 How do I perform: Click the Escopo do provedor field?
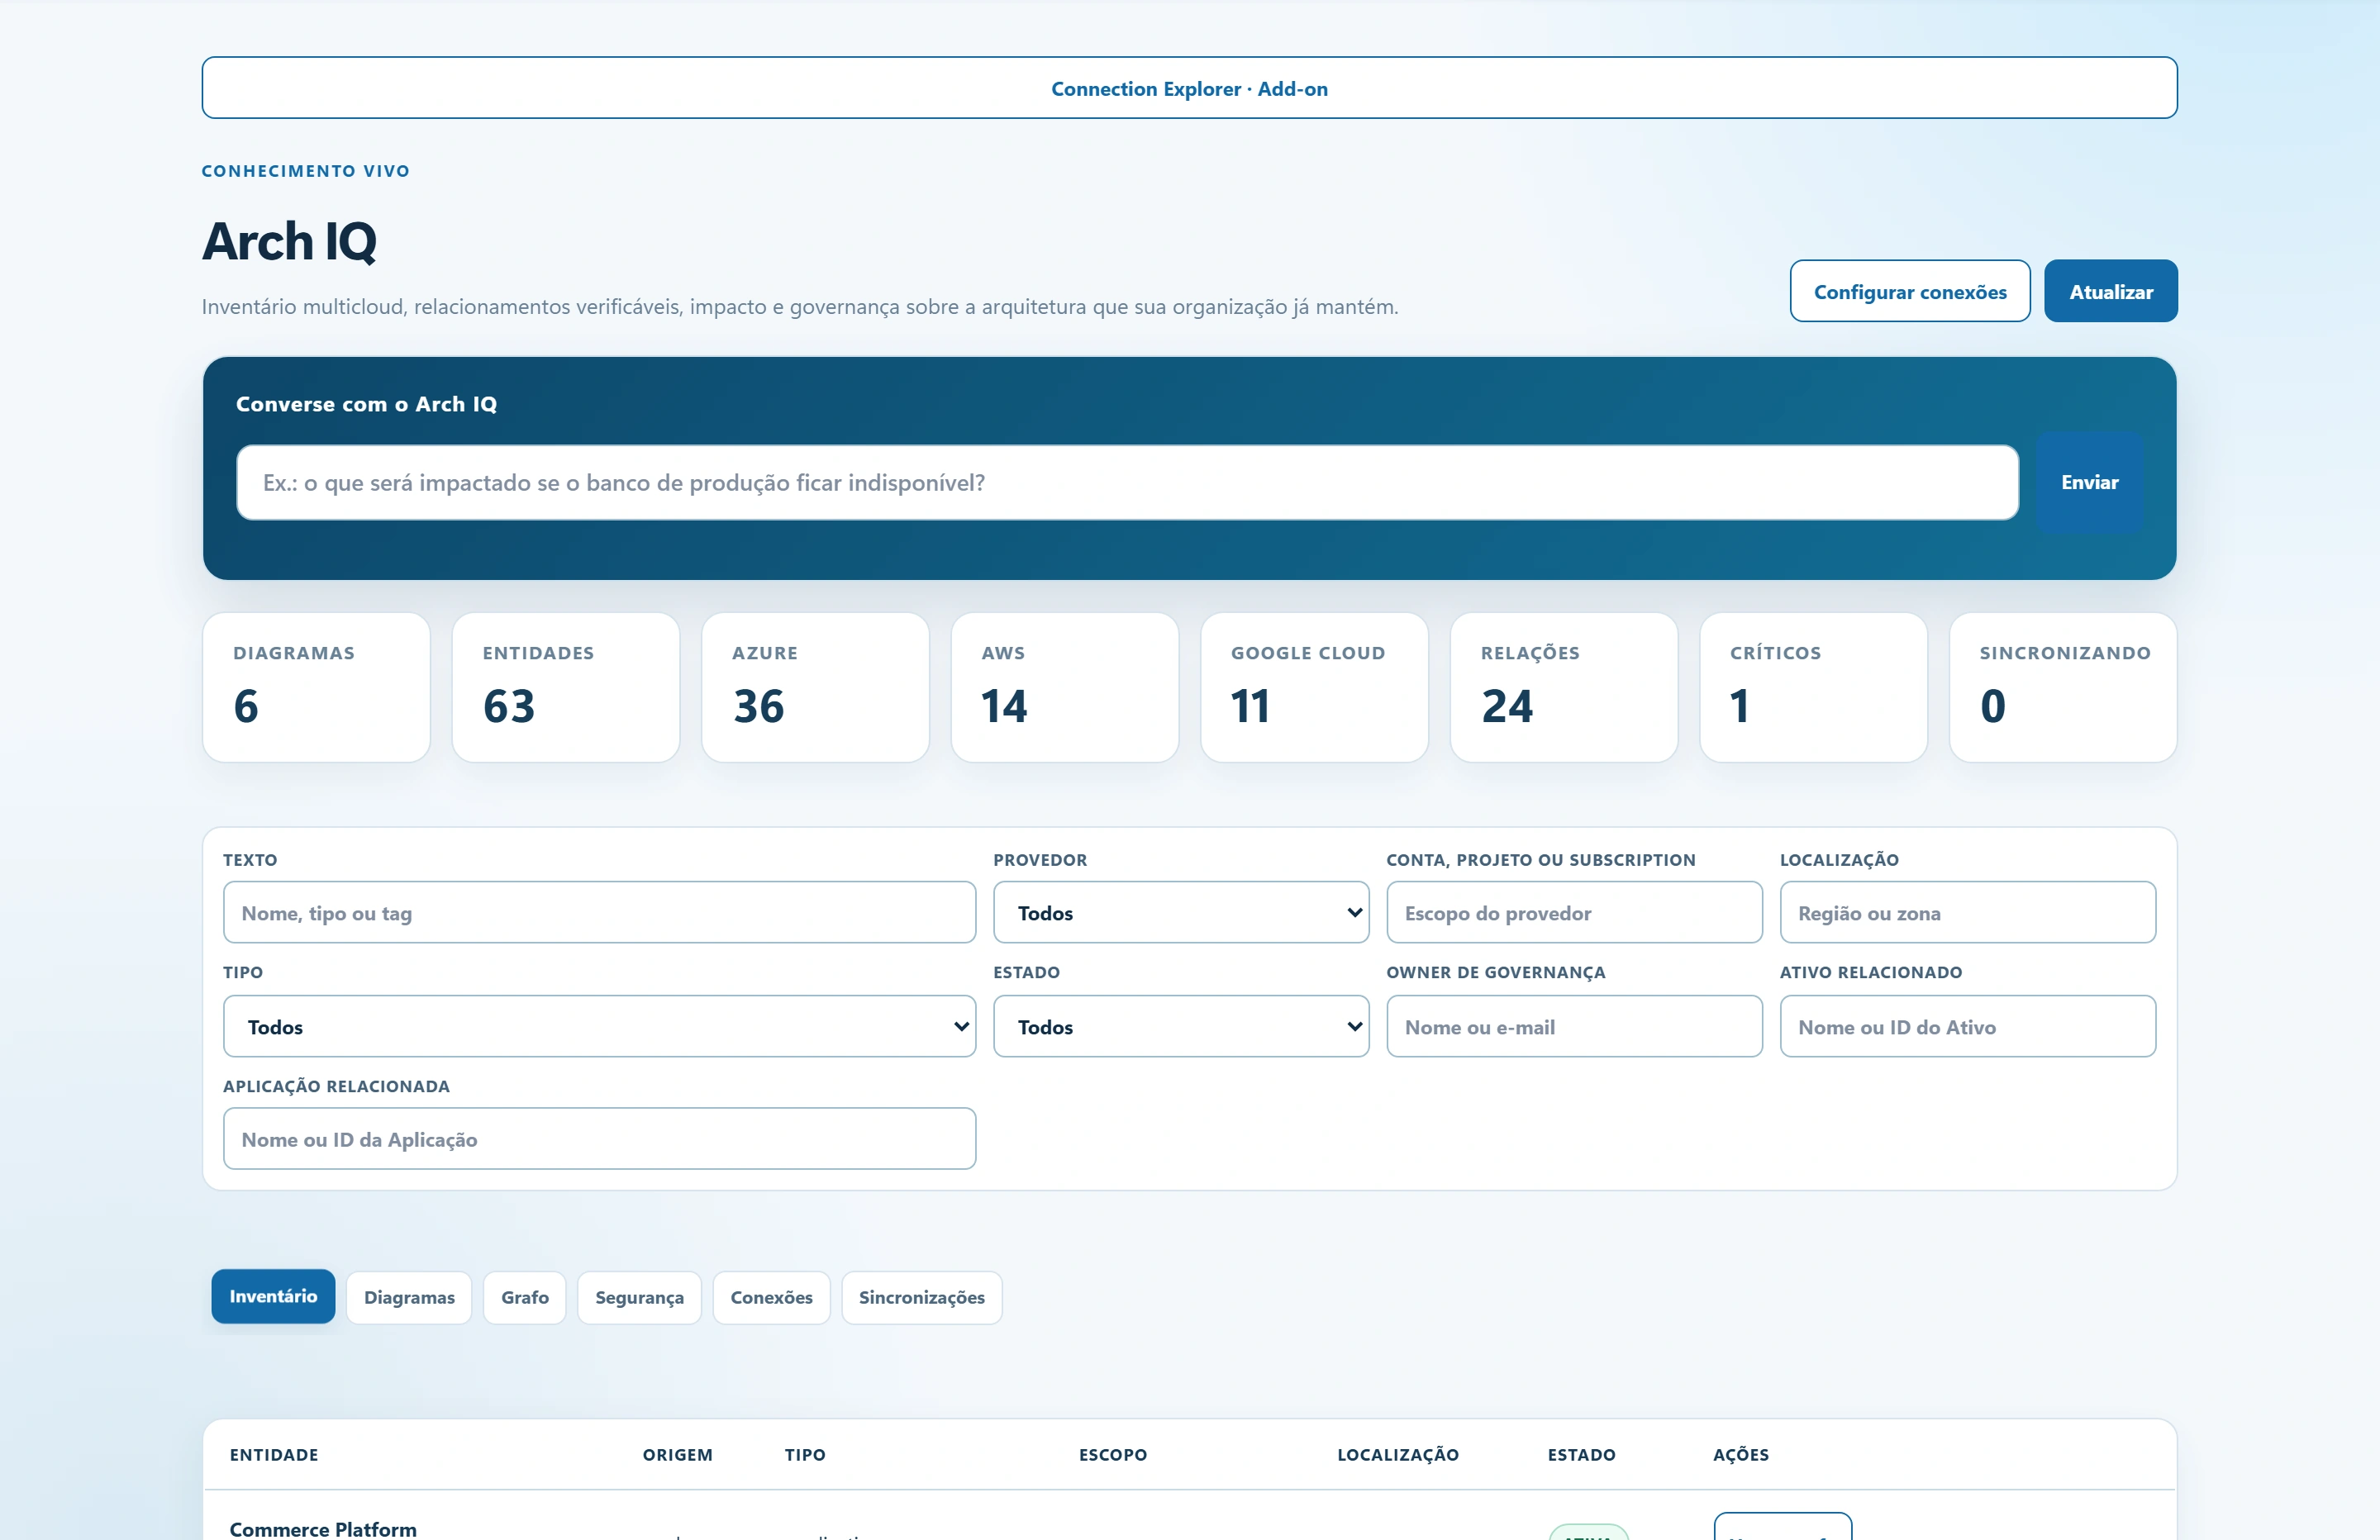[1574, 912]
